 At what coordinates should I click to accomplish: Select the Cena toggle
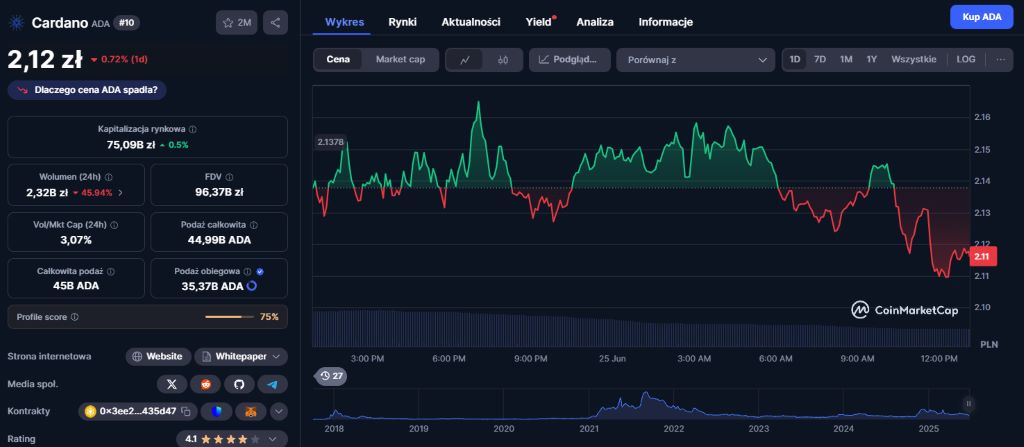click(x=338, y=59)
